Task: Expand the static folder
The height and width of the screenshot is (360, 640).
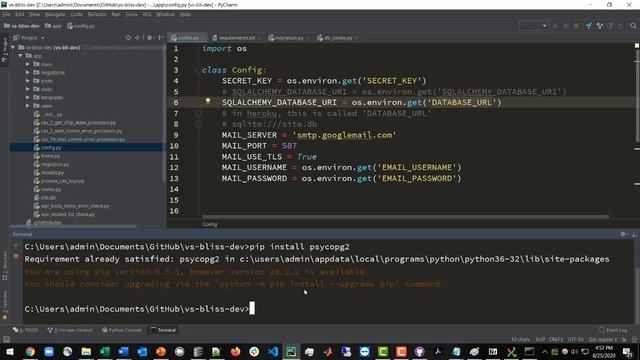Action: 28,89
